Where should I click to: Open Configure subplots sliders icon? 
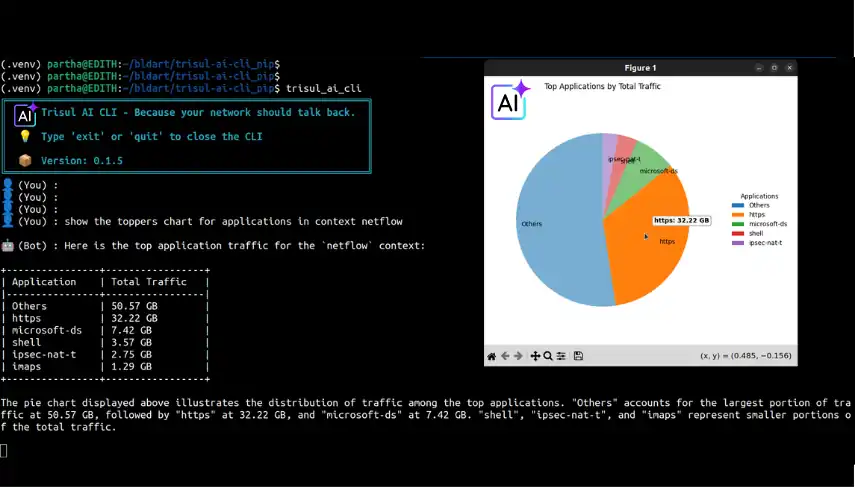coord(561,356)
